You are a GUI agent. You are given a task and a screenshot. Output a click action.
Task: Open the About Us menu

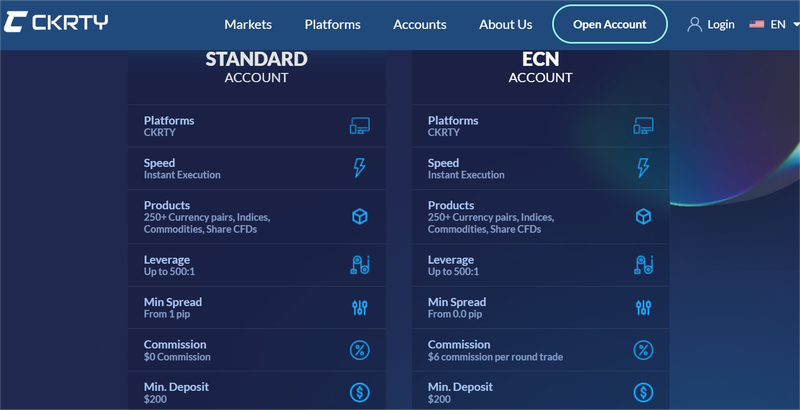(x=506, y=24)
